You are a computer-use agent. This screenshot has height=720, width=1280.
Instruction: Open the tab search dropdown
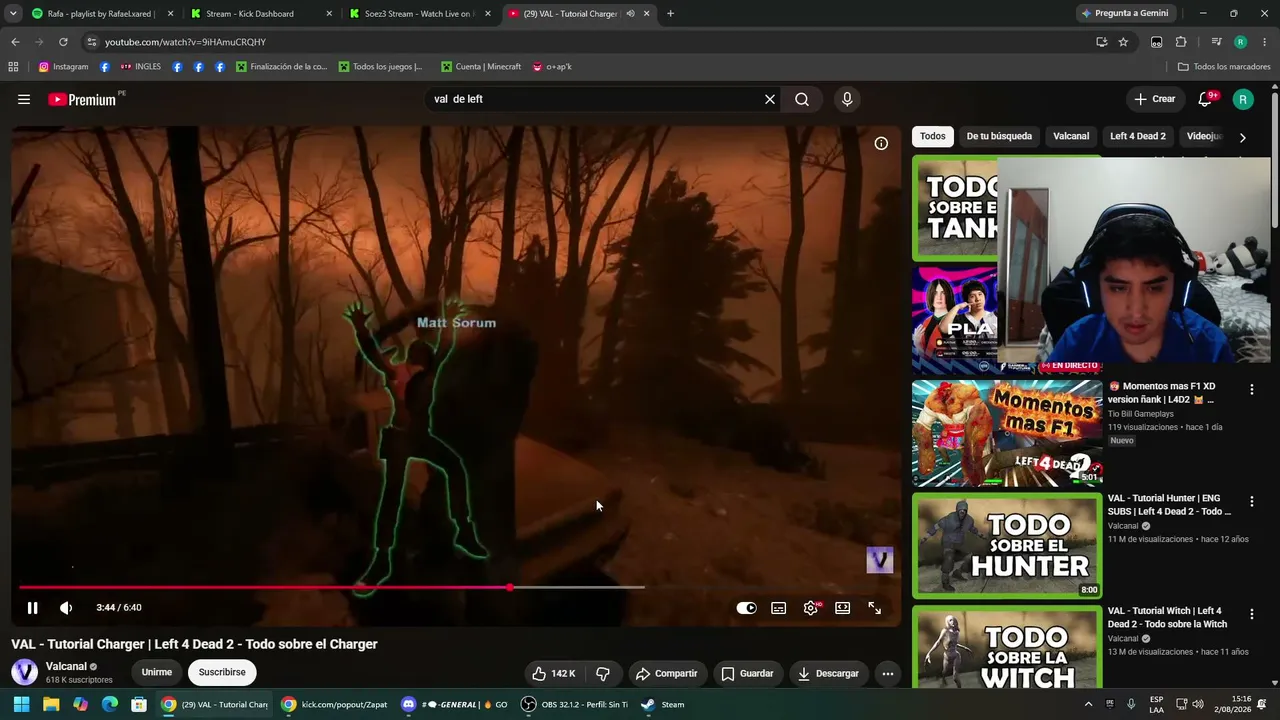pos(13,14)
